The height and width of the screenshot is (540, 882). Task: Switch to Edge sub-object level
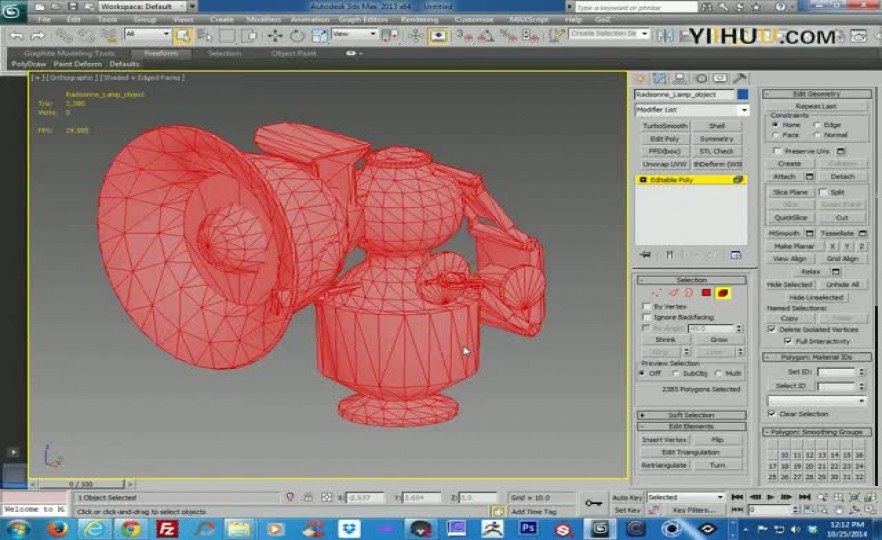[x=673, y=292]
